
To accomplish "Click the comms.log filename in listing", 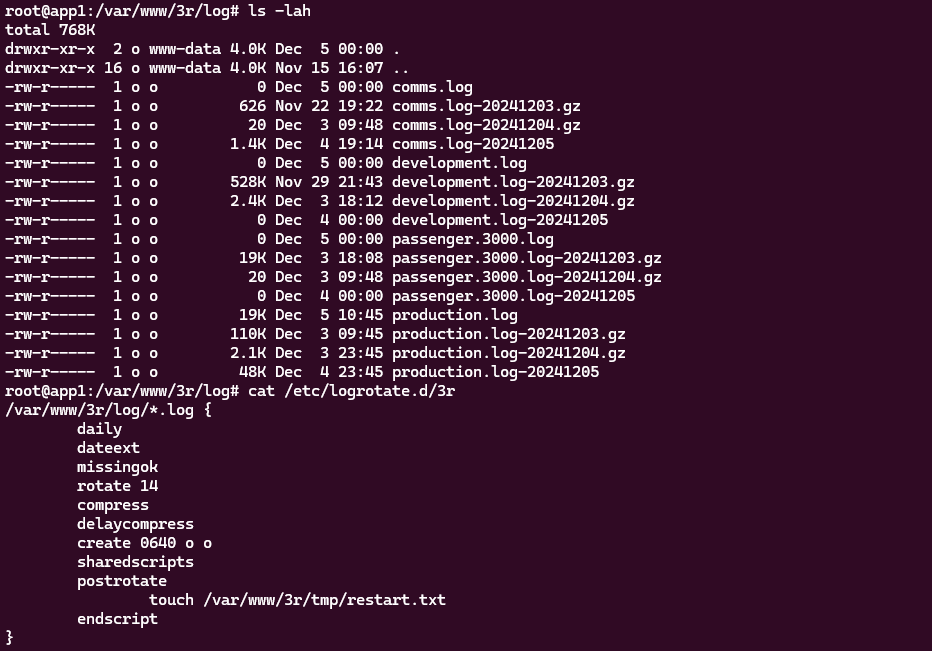I will [x=432, y=87].
